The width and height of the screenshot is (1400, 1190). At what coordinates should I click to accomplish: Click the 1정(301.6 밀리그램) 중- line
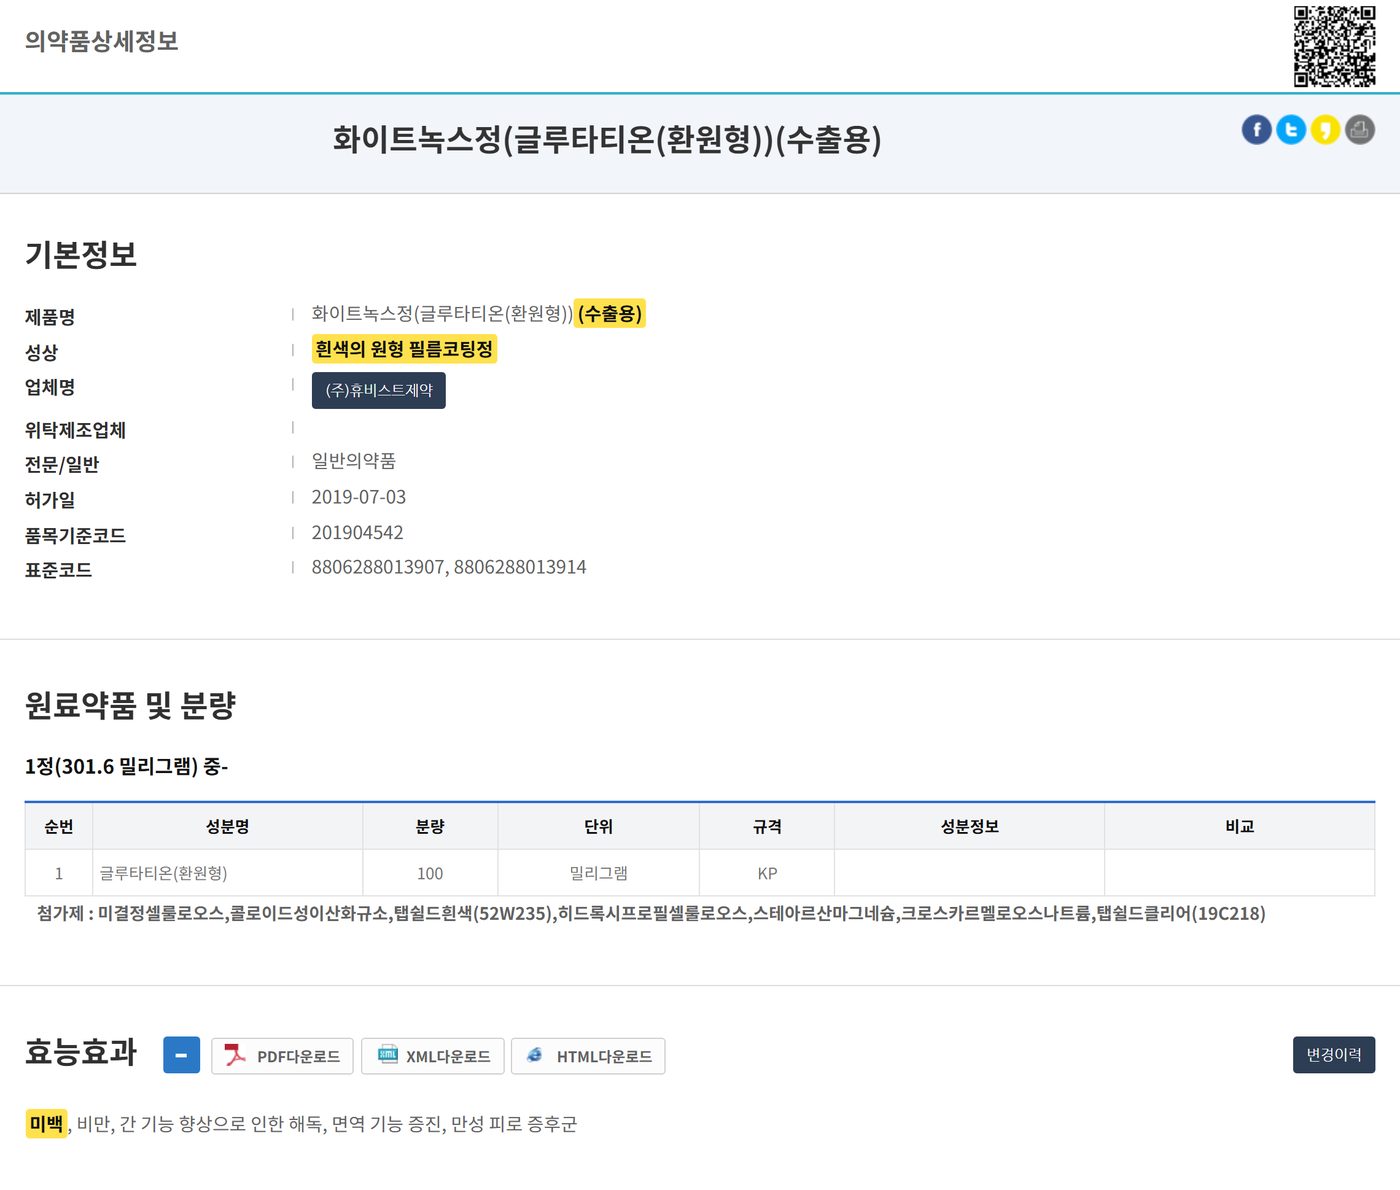(x=127, y=767)
